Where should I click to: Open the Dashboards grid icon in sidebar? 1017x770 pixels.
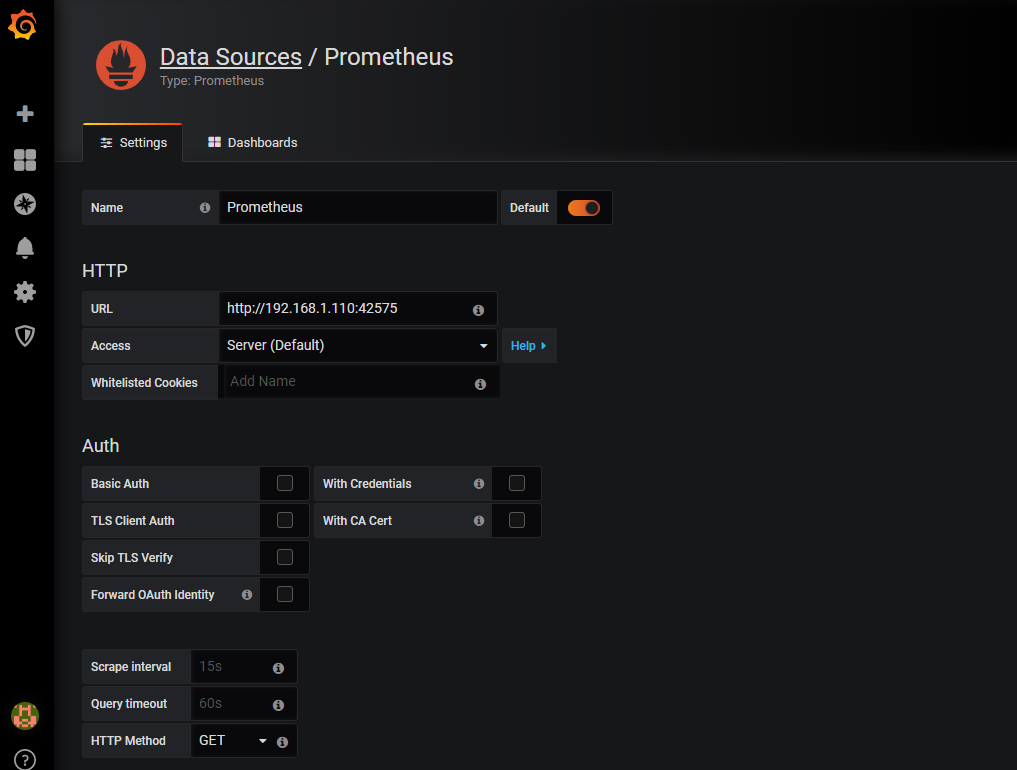[x=25, y=160]
